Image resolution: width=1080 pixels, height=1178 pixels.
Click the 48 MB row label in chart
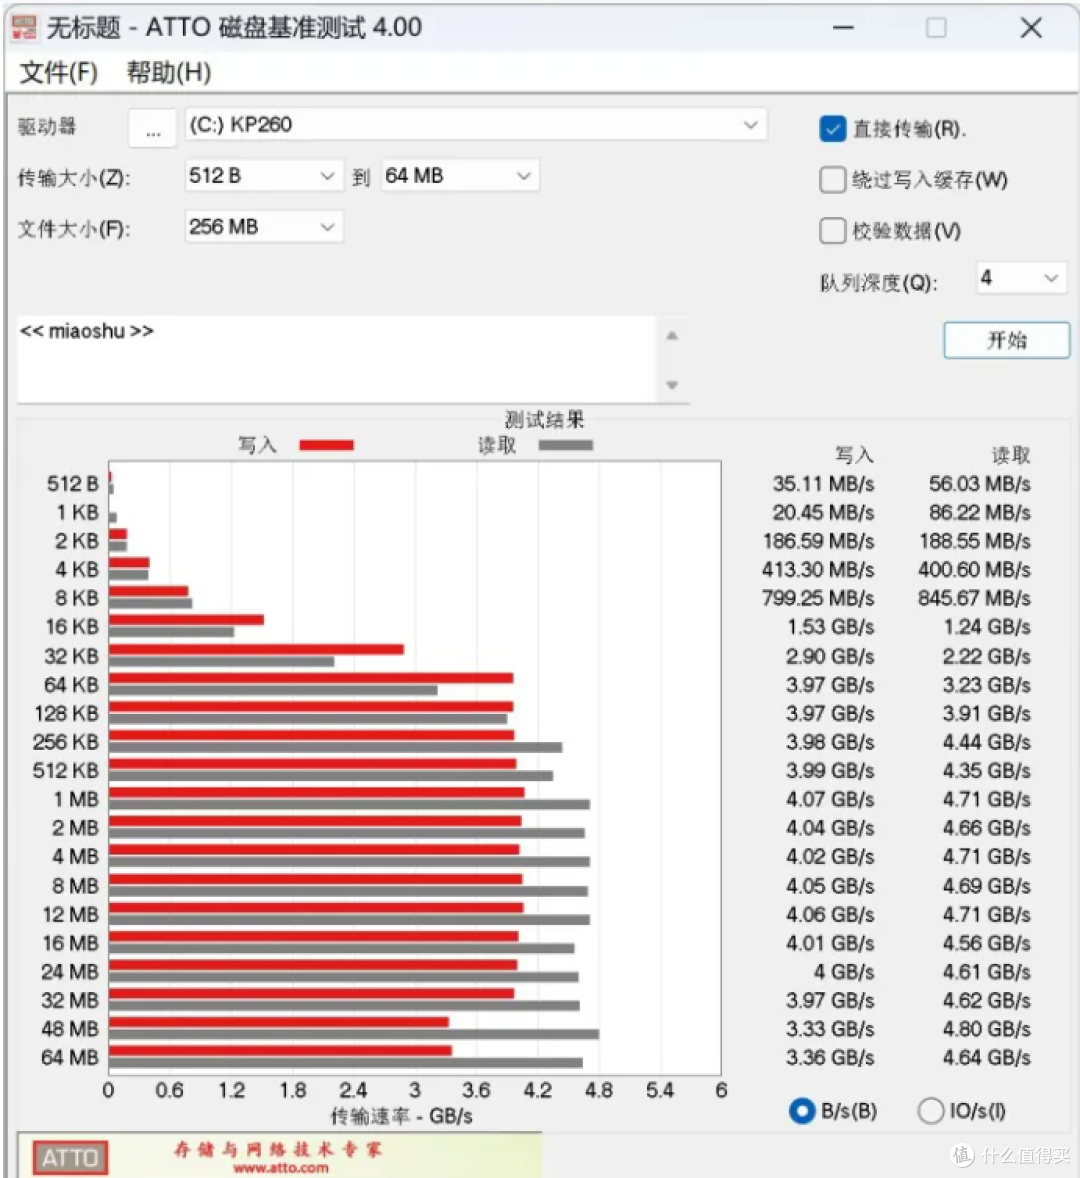(x=70, y=1029)
